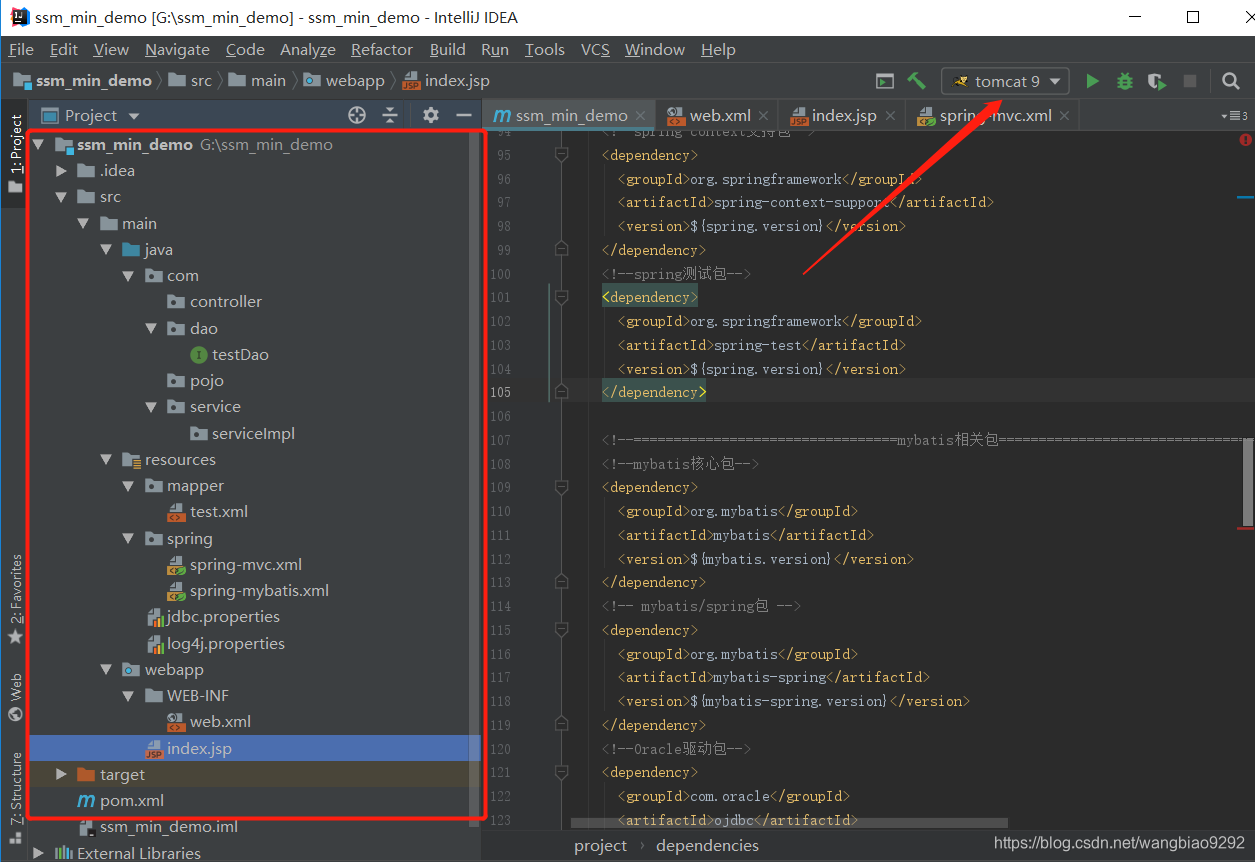Start debugging with the bug icon
This screenshot has width=1255, height=862.
(x=1125, y=81)
